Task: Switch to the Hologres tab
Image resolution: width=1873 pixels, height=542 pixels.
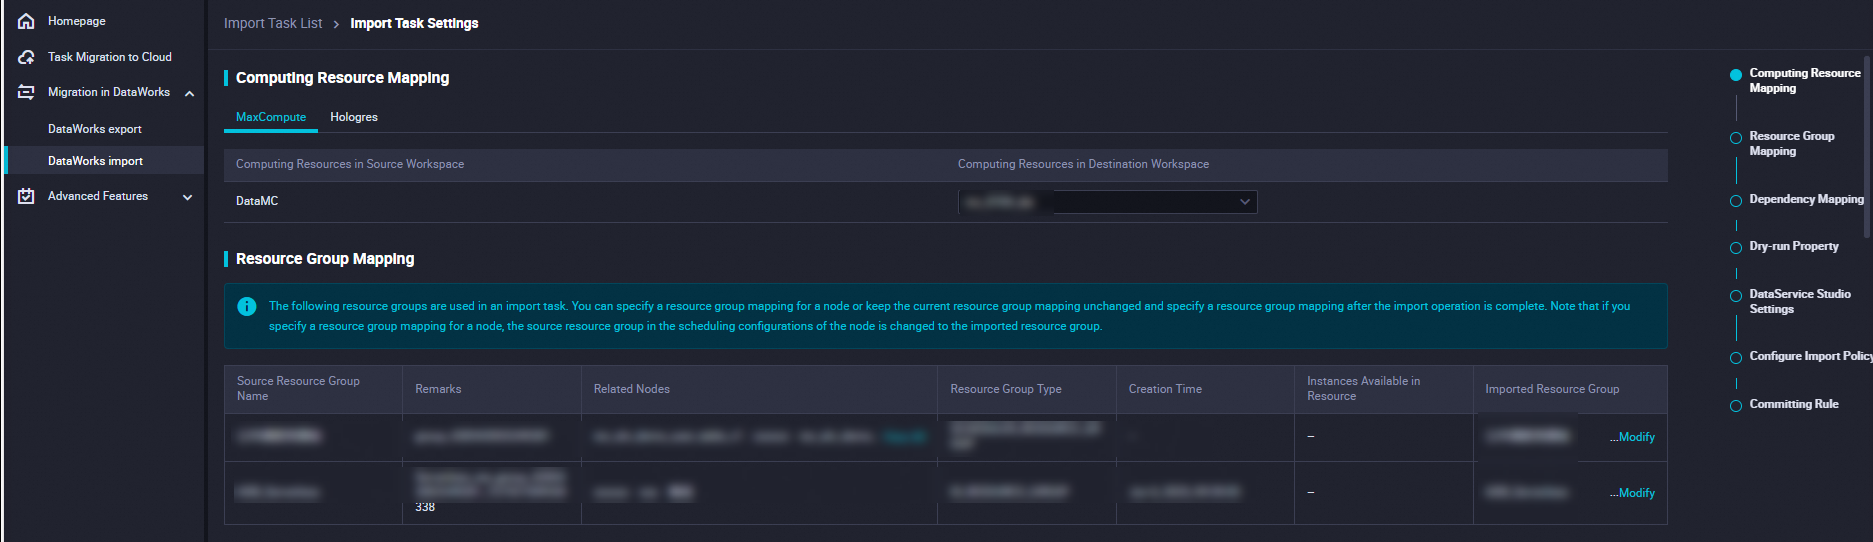Action: (x=354, y=117)
